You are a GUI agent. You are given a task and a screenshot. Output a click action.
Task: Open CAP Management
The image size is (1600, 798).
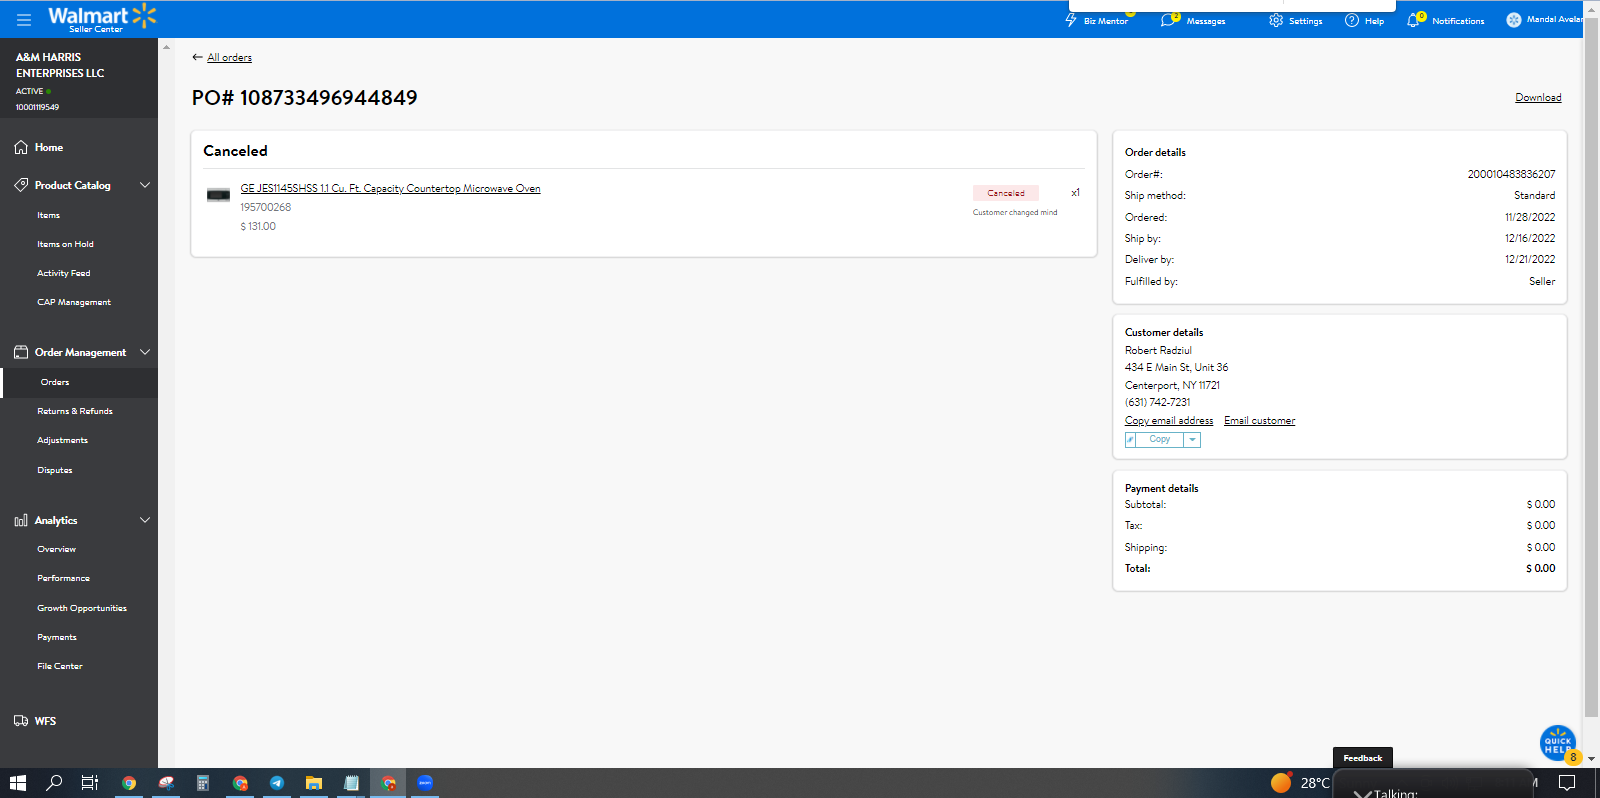(74, 302)
